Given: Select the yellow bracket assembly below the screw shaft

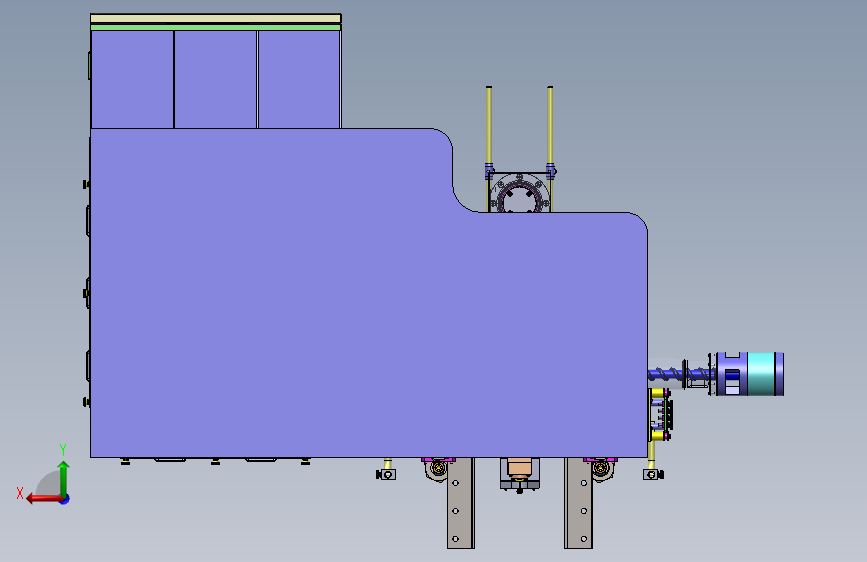Looking at the screenshot, I should [x=660, y=414].
